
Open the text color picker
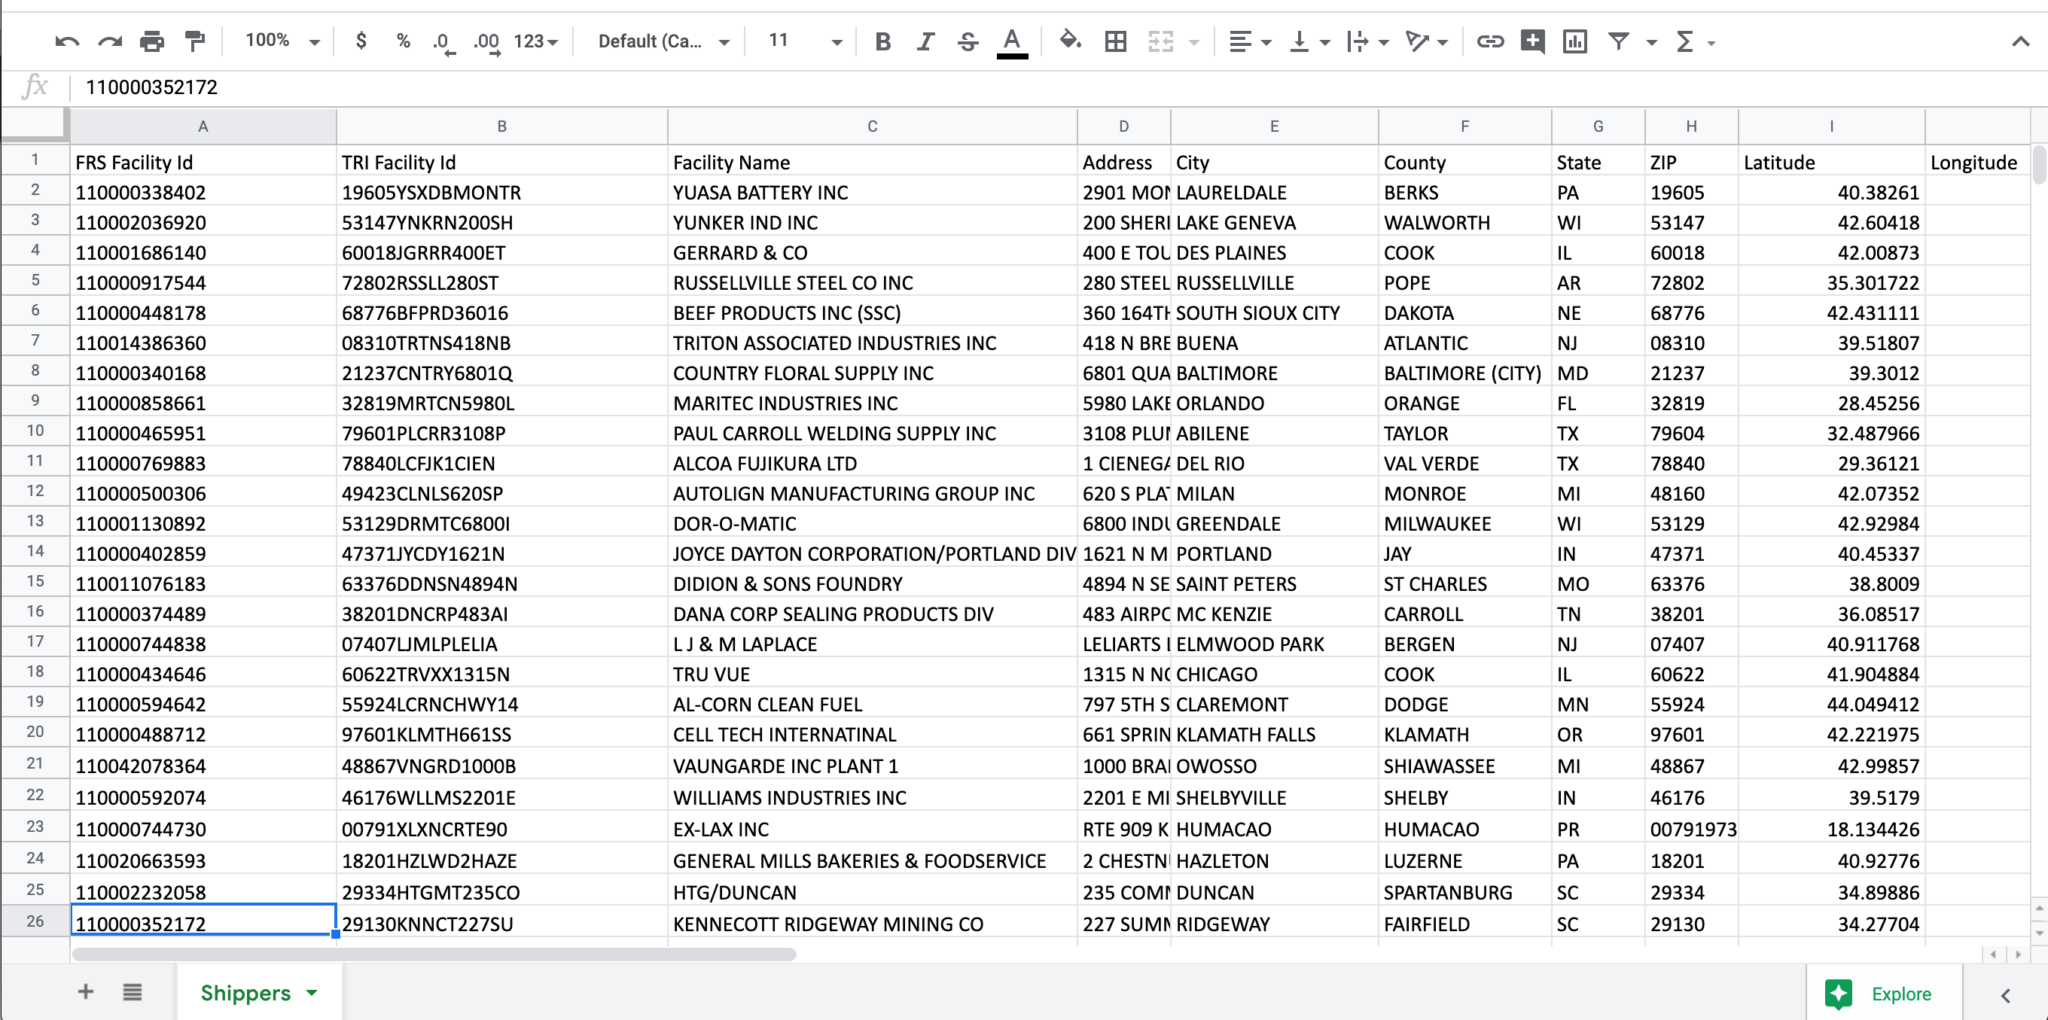pyautogui.click(x=1012, y=42)
